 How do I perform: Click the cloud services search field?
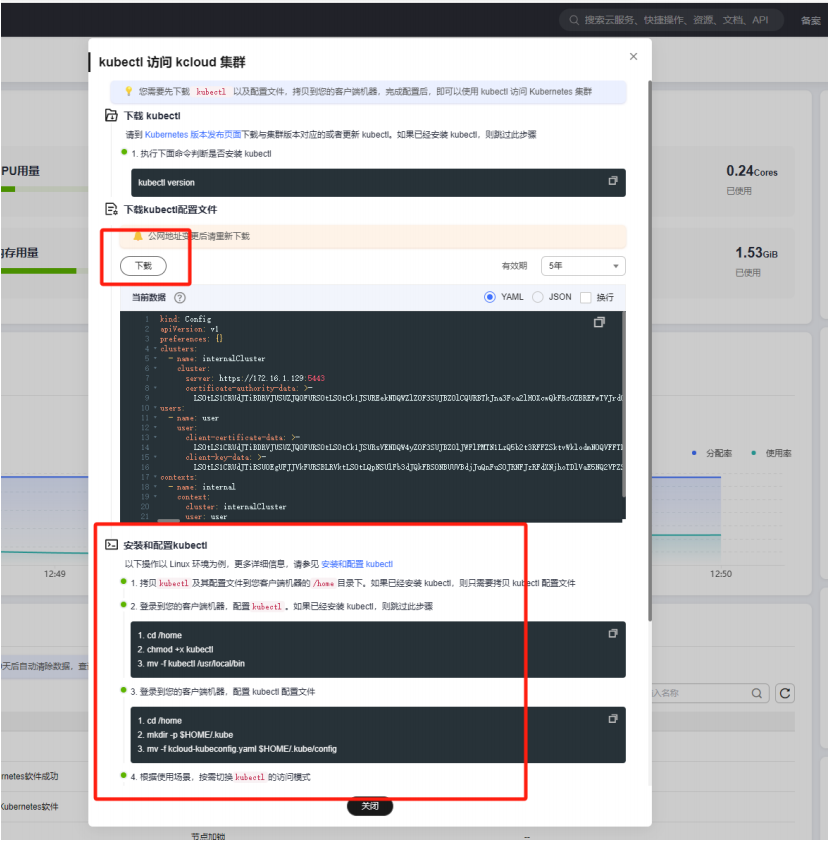click(x=671, y=20)
